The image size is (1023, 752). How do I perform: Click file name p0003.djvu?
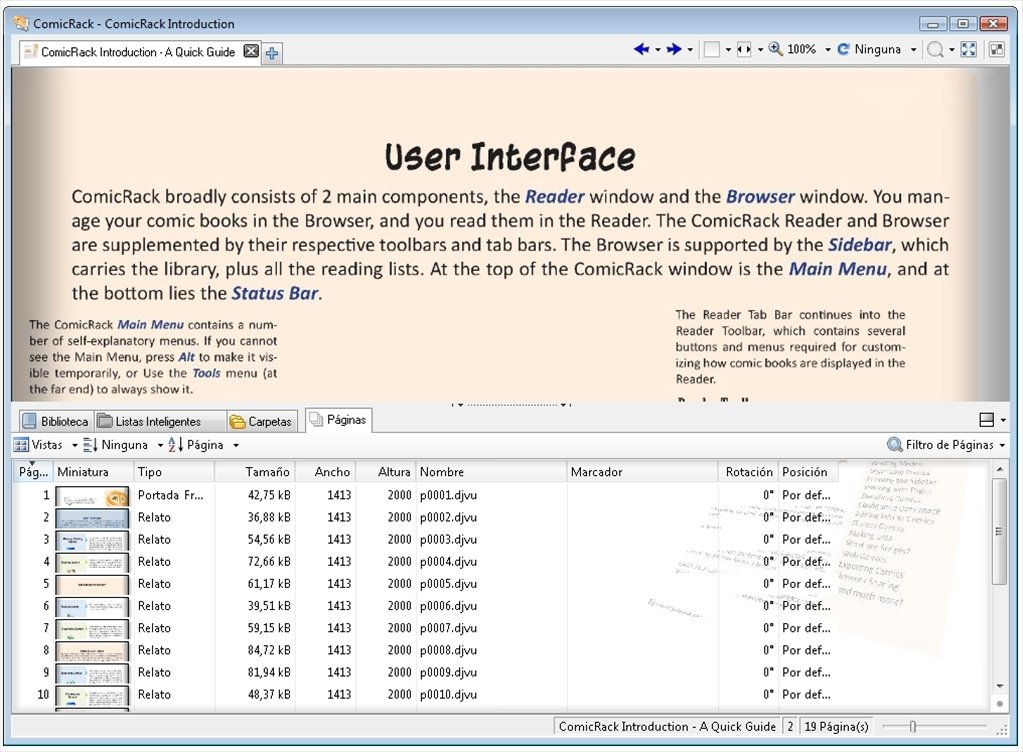(x=448, y=539)
